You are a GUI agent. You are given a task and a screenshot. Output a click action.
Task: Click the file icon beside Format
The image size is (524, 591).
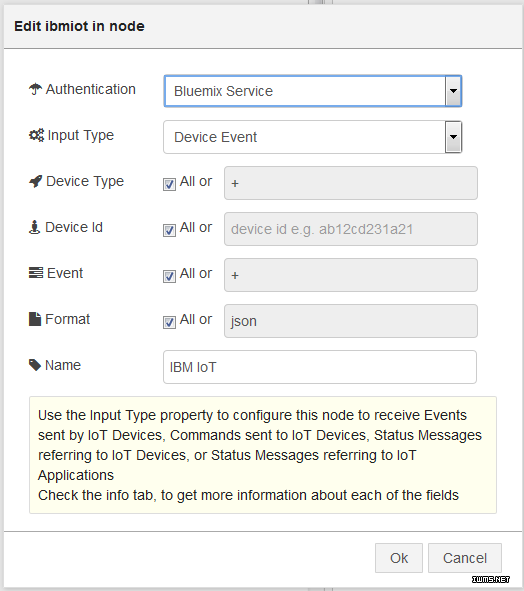point(35,319)
